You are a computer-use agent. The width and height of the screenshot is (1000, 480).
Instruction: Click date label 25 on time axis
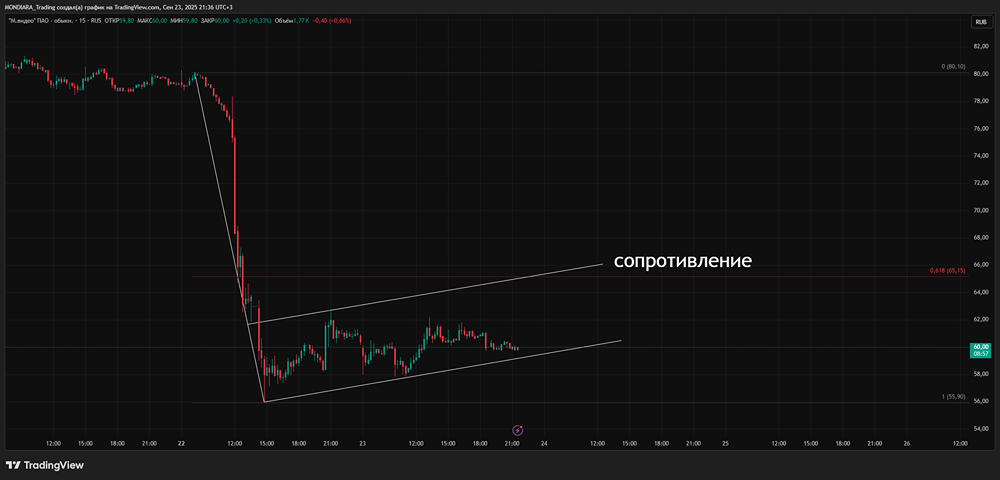725,443
